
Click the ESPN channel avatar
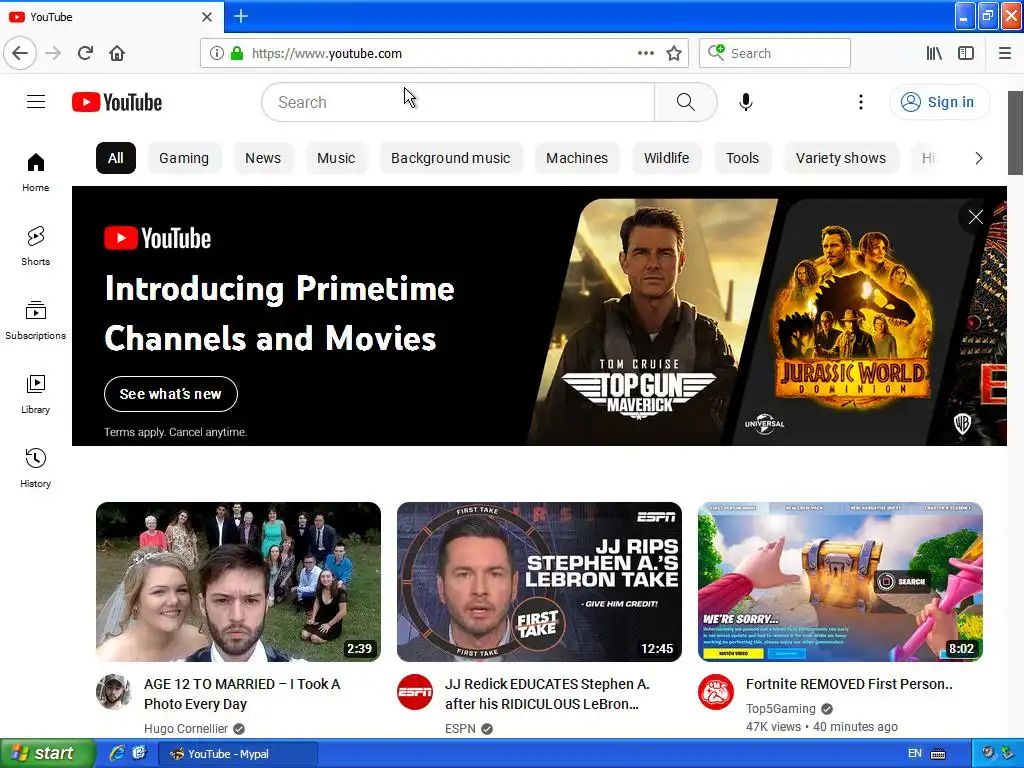click(x=415, y=692)
